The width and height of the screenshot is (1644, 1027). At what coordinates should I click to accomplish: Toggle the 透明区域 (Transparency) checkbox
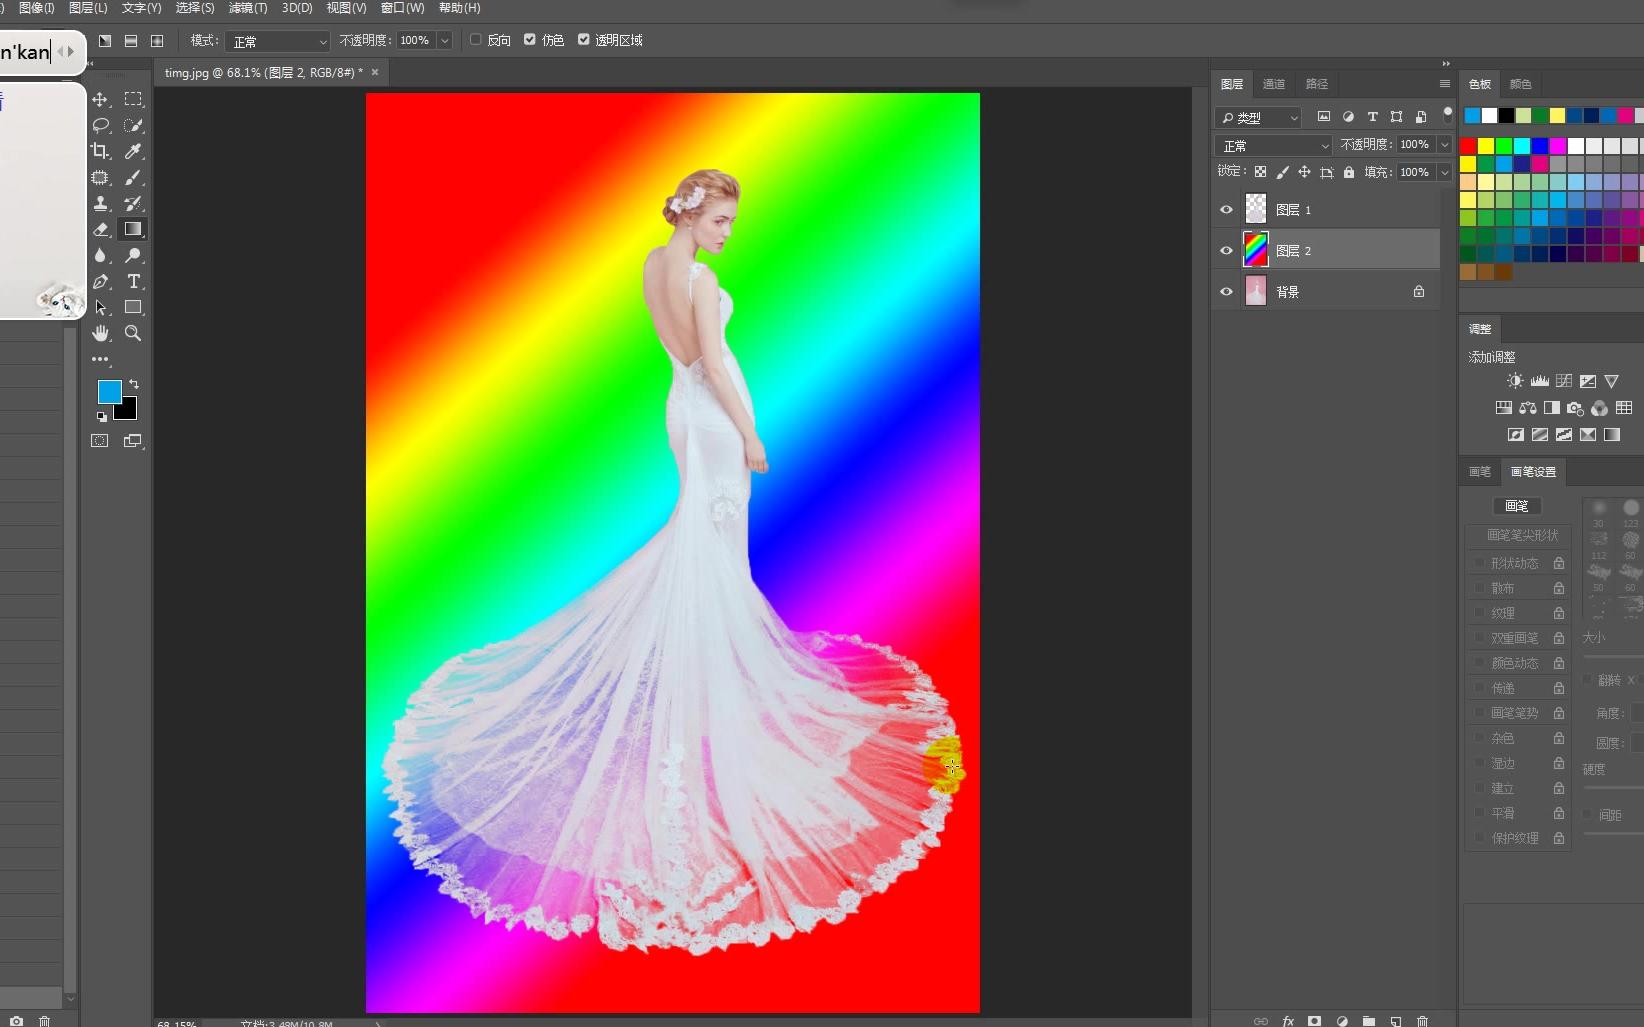click(583, 40)
